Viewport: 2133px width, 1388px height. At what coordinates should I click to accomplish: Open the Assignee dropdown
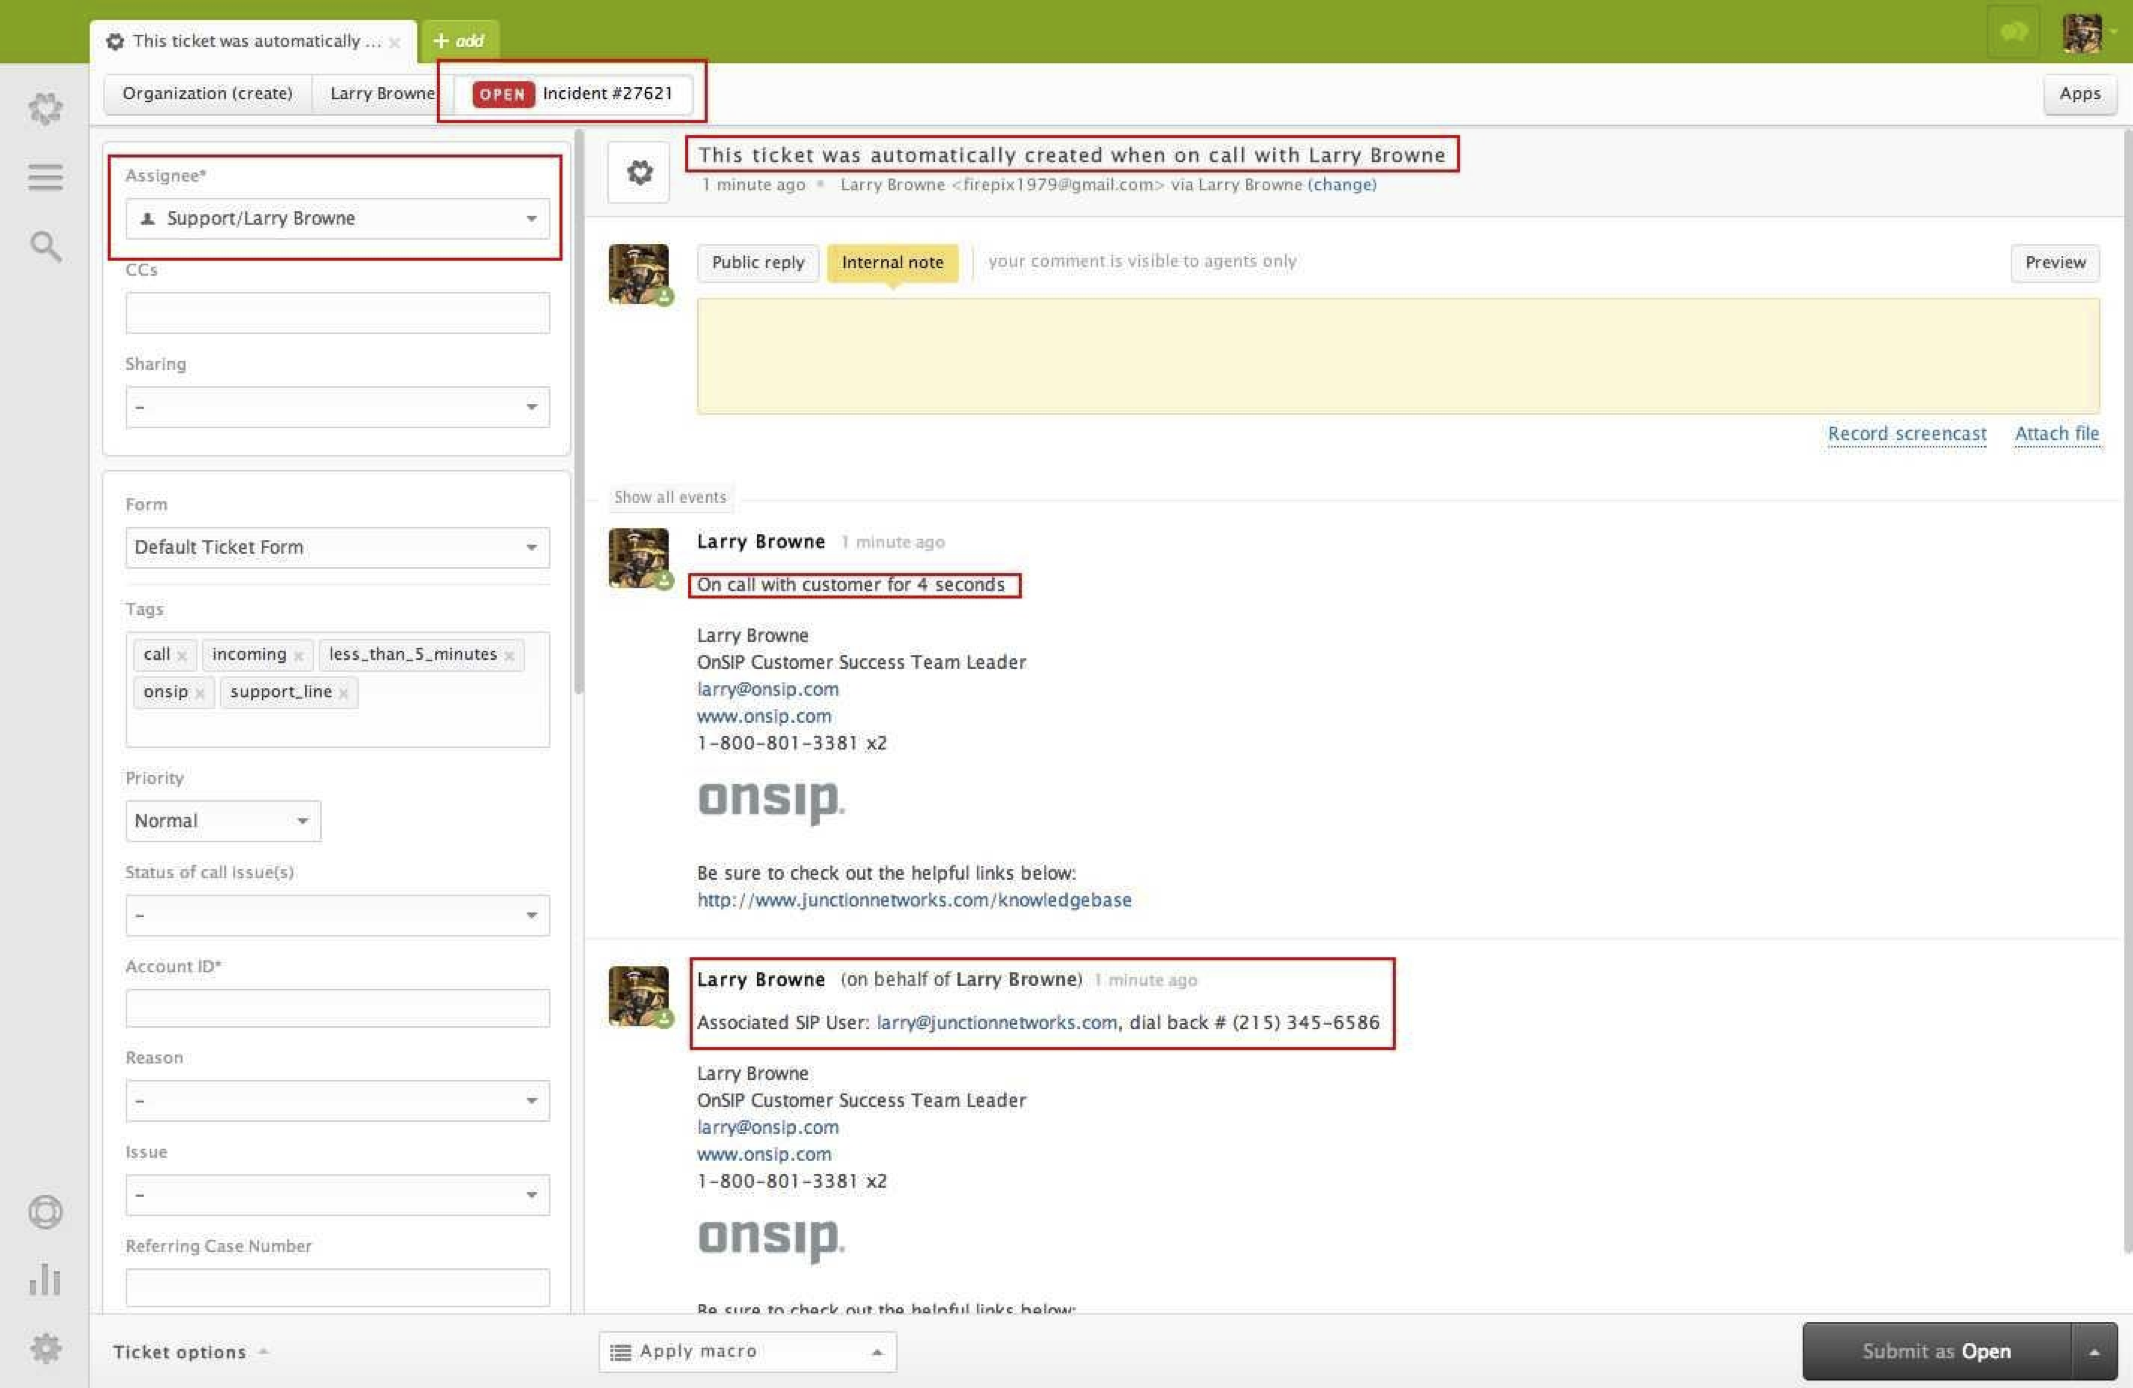click(337, 218)
